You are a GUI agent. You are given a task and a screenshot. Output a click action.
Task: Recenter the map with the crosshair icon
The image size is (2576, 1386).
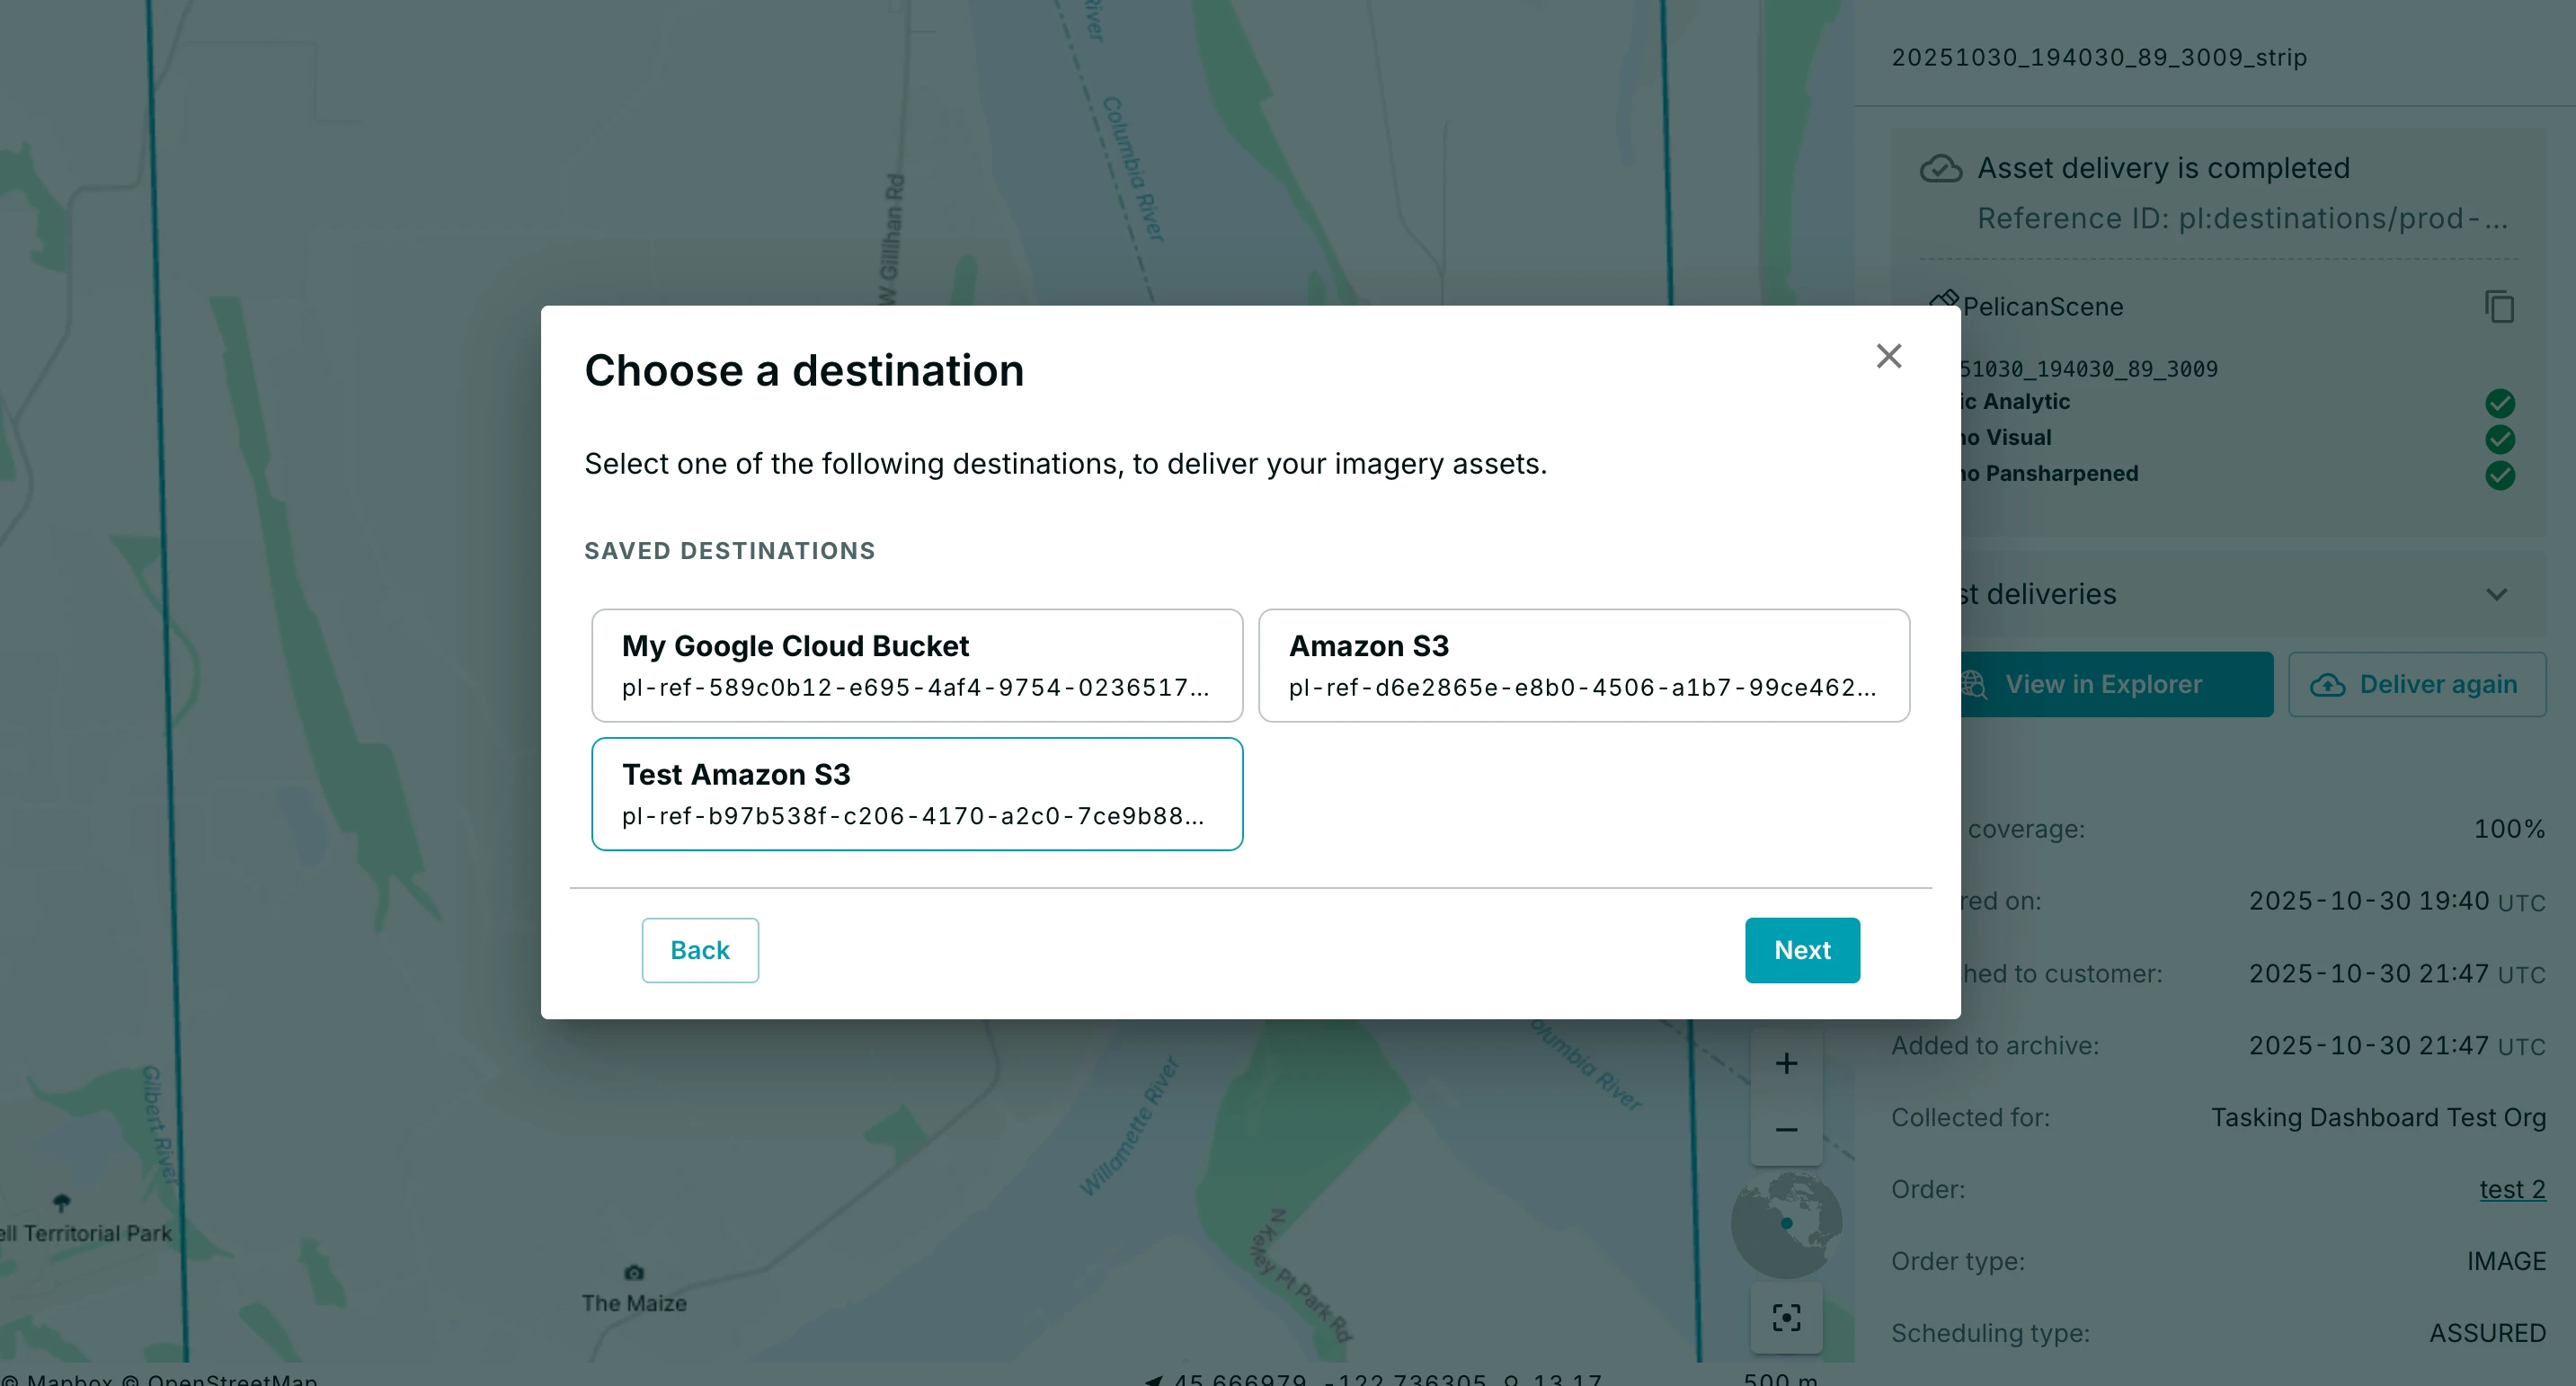pyautogui.click(x=1786, y=1319)
